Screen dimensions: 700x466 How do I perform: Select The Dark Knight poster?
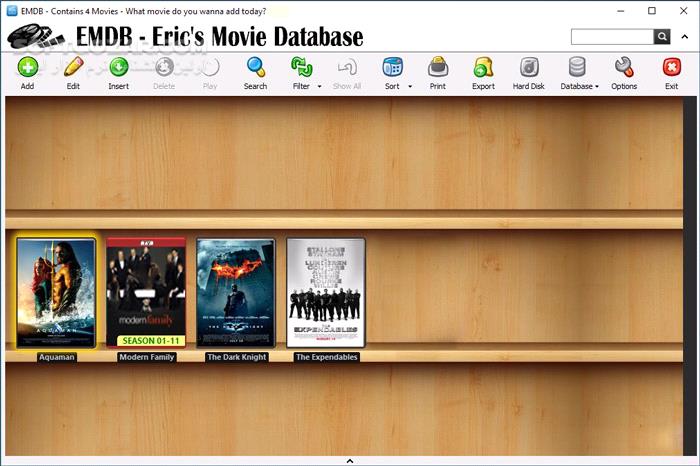pyautogui.click(x=236, y=292)
